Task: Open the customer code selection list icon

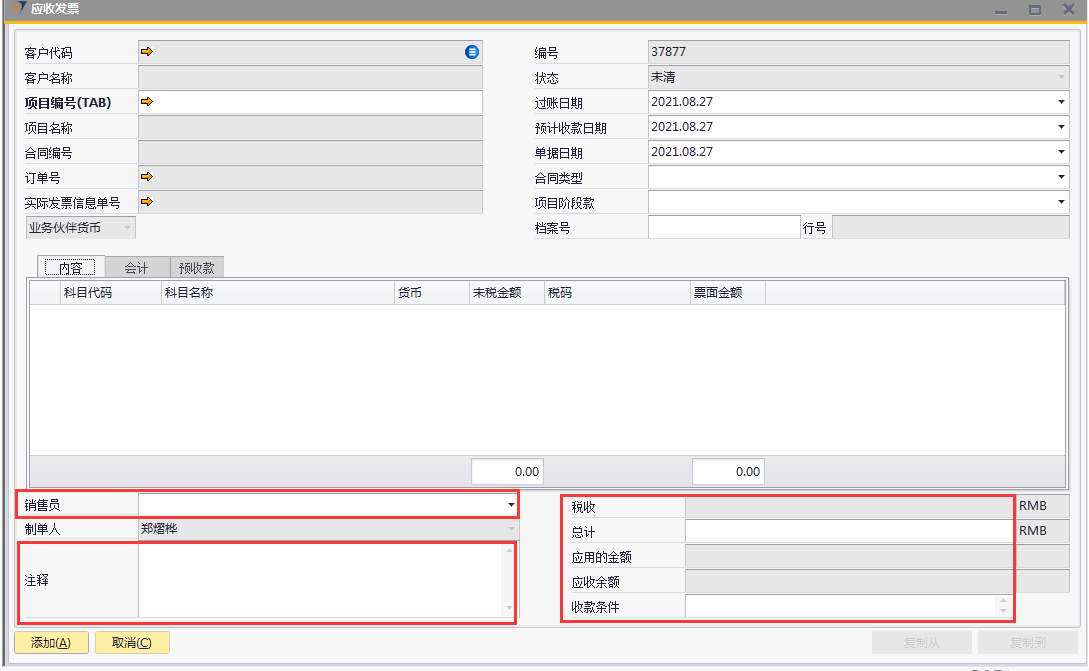Action: click(472, 52)
